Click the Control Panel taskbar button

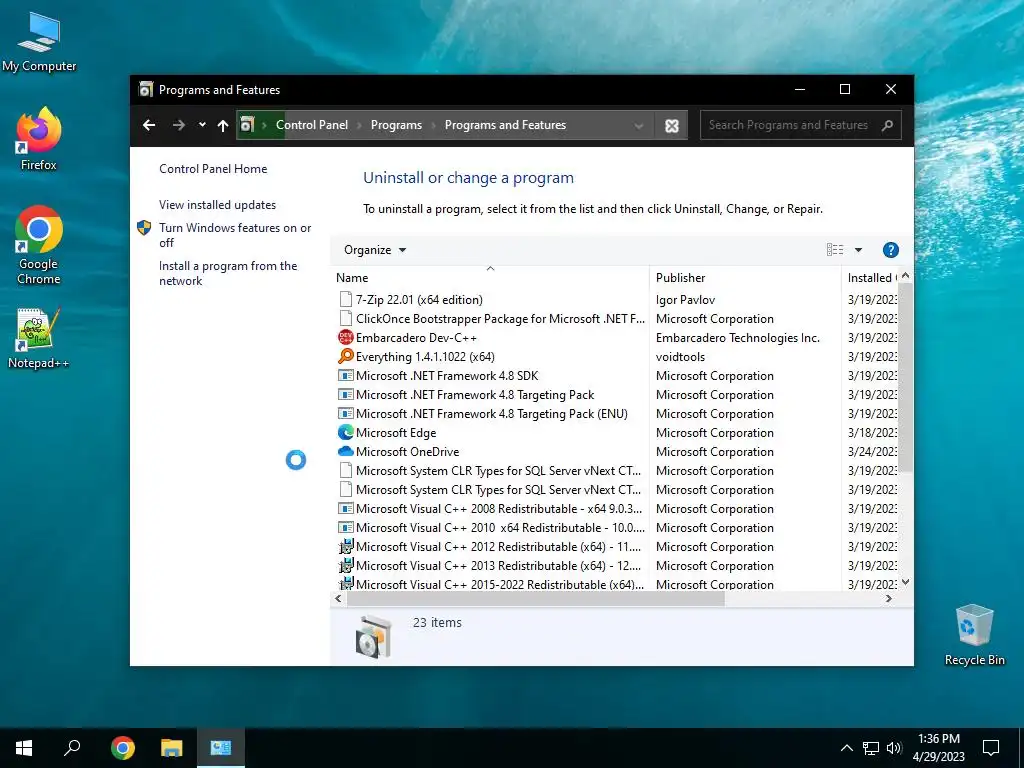pos(221,748)
